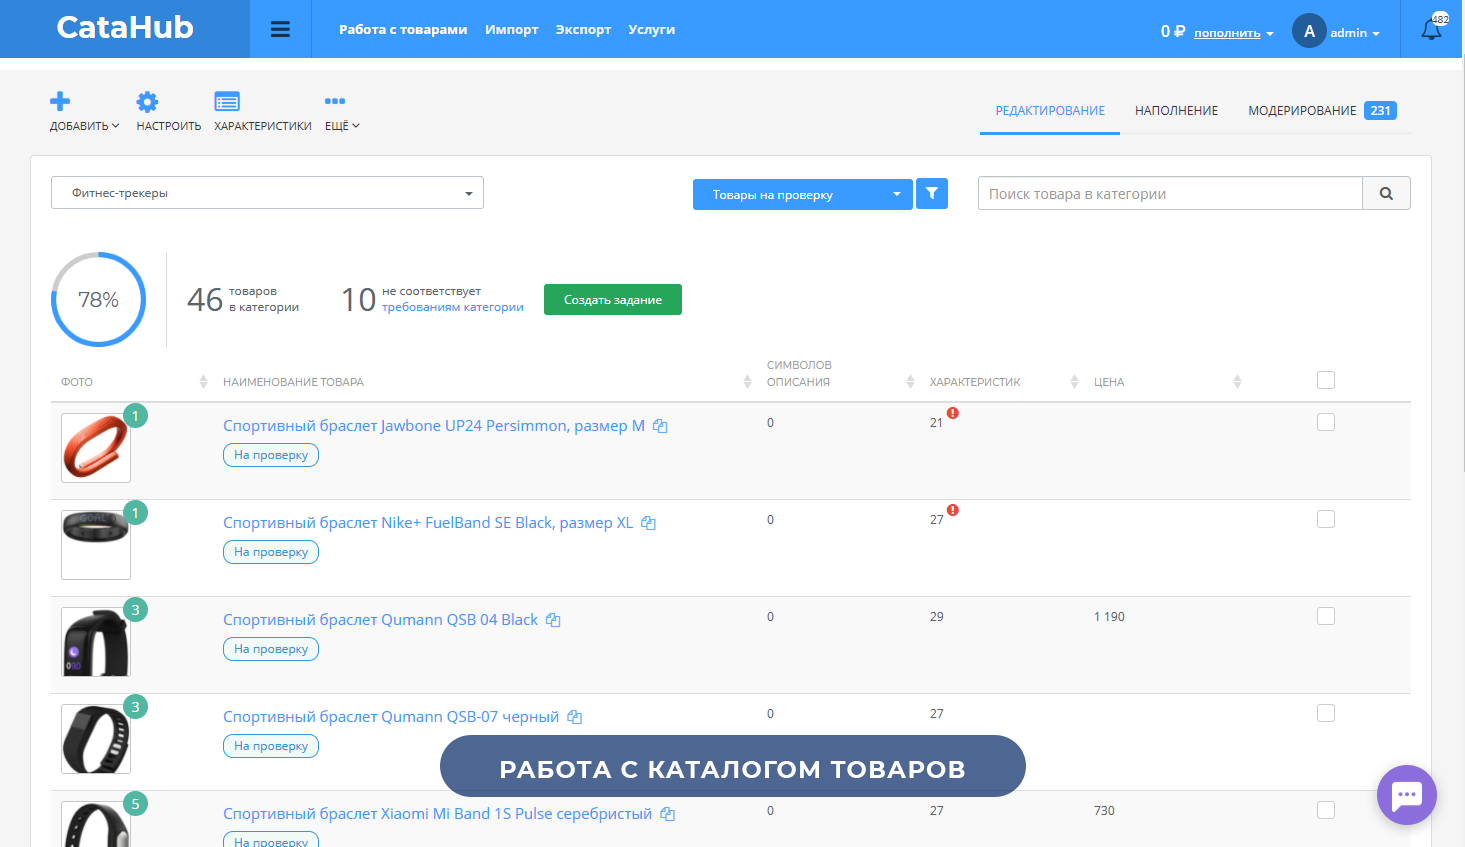Open notifications bell
The height and width of the screenshot is (847, 1465).
pyautogui.click(x=1432, y=29)
